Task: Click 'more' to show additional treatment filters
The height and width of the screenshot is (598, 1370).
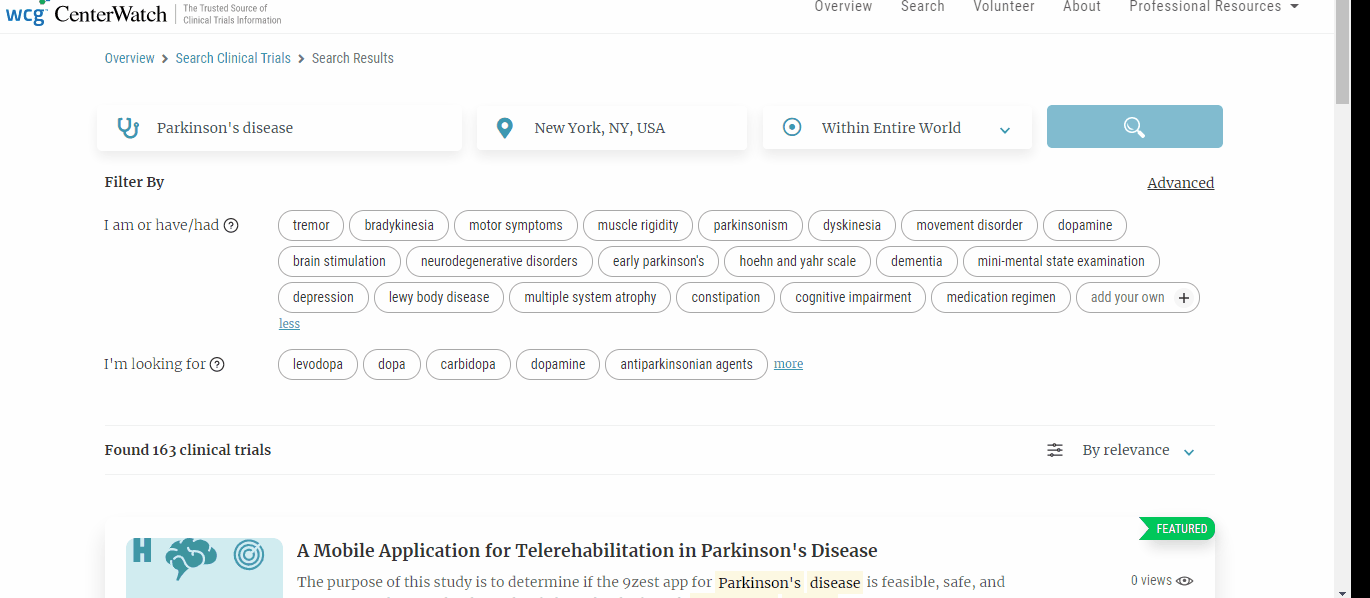Action: pyautogui.click(x=788, y=363)
